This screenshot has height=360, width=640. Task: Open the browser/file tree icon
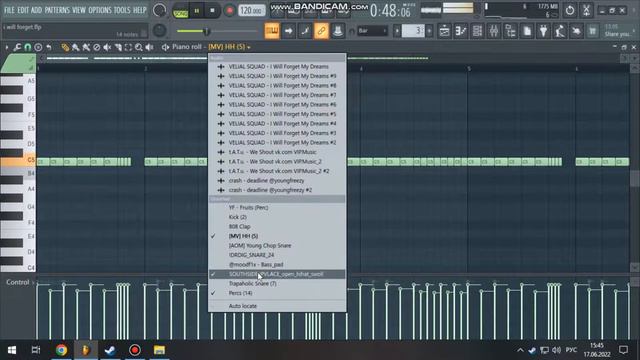point(511,31)
